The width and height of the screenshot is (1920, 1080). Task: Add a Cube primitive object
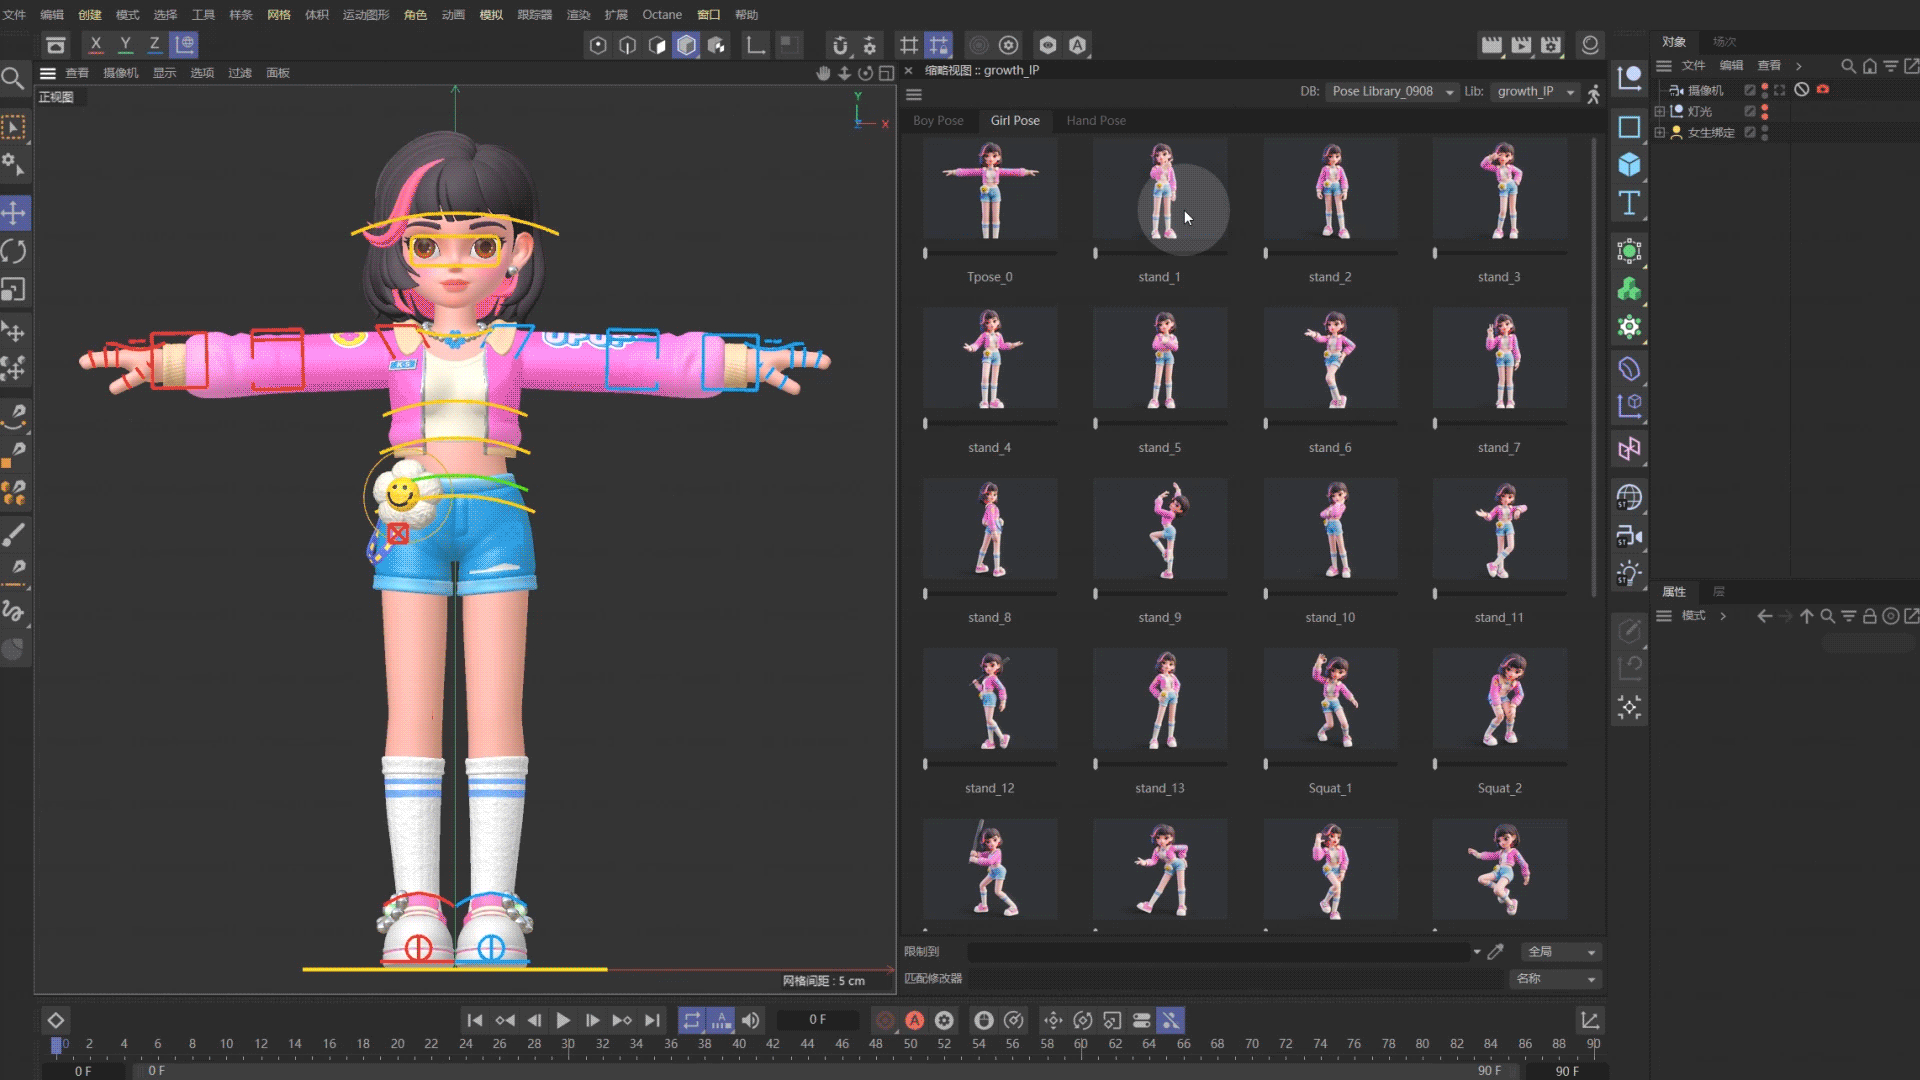(x=1629, y=165)
